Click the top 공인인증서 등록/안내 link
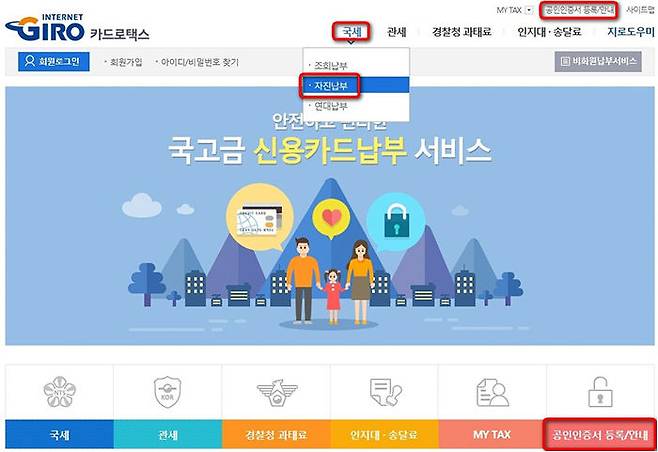Image resolution: width=658 pixels, height=452 pixels. (x=579, y=10)
